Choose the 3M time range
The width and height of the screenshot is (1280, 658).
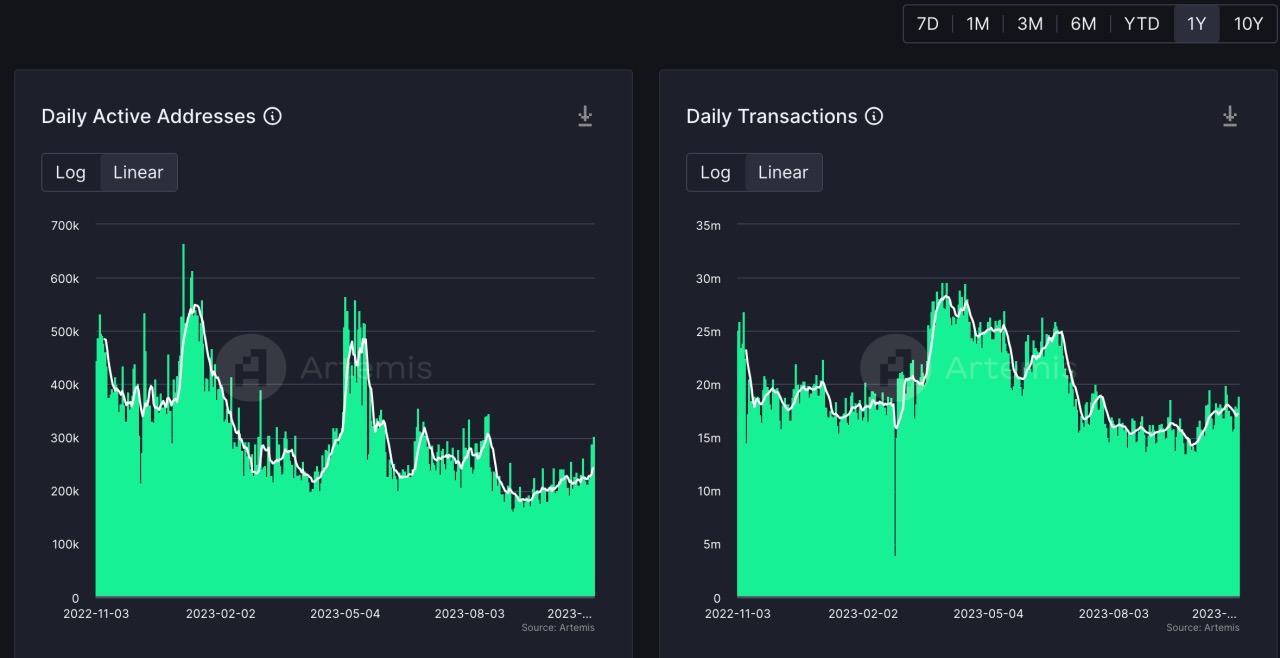pos(1030,24)
